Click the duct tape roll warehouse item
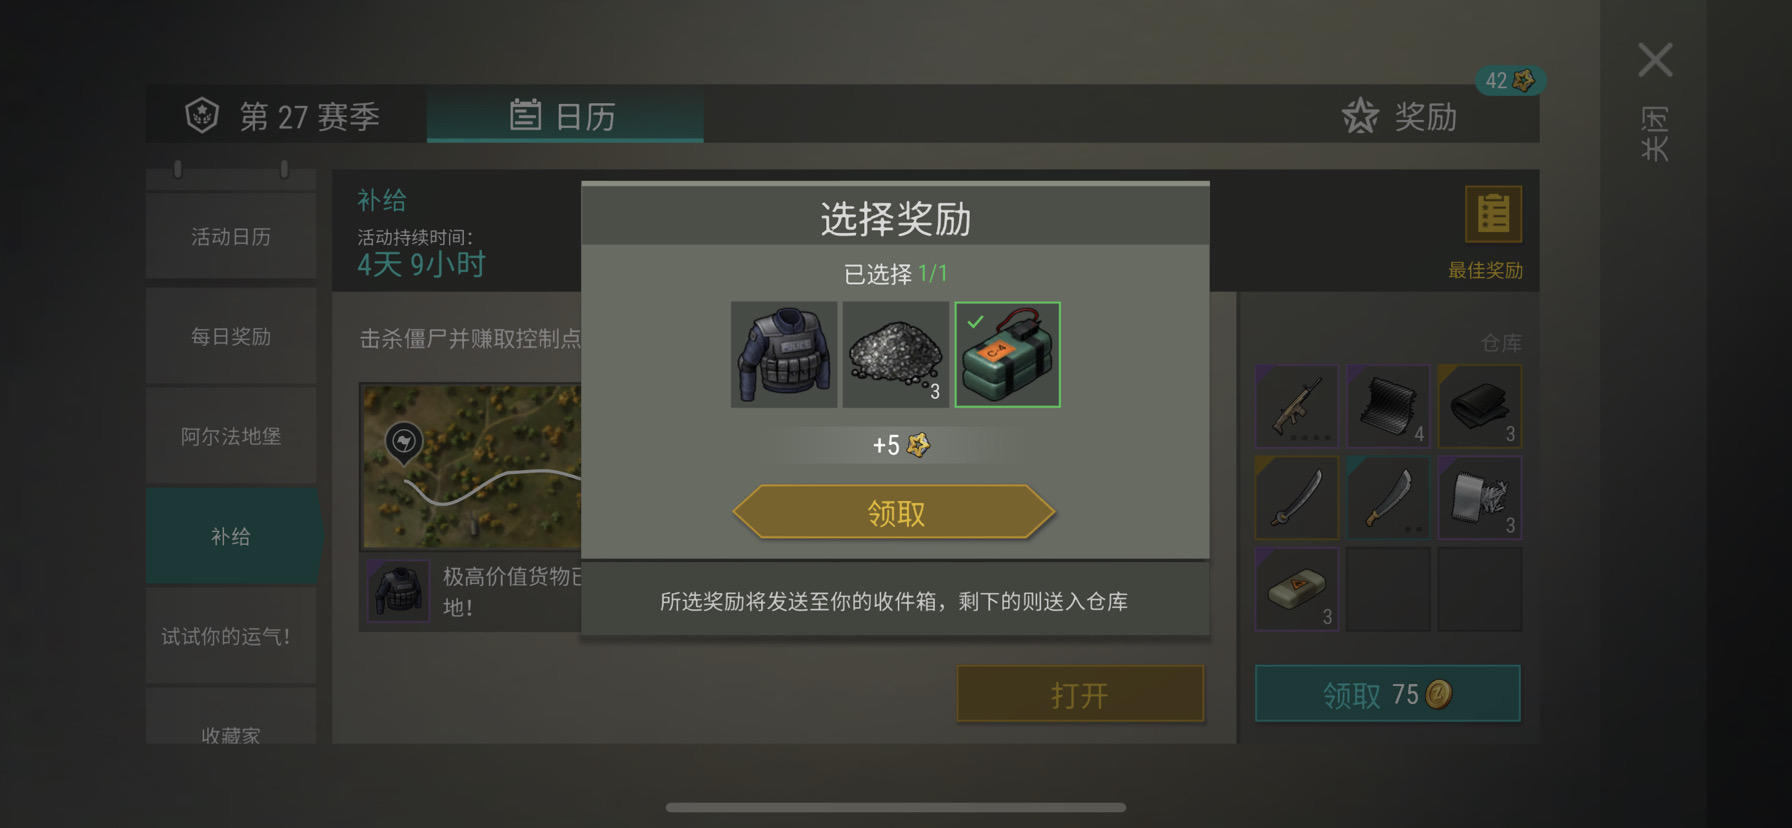This screenshot has height=828, width=1792. [1480, 497]
